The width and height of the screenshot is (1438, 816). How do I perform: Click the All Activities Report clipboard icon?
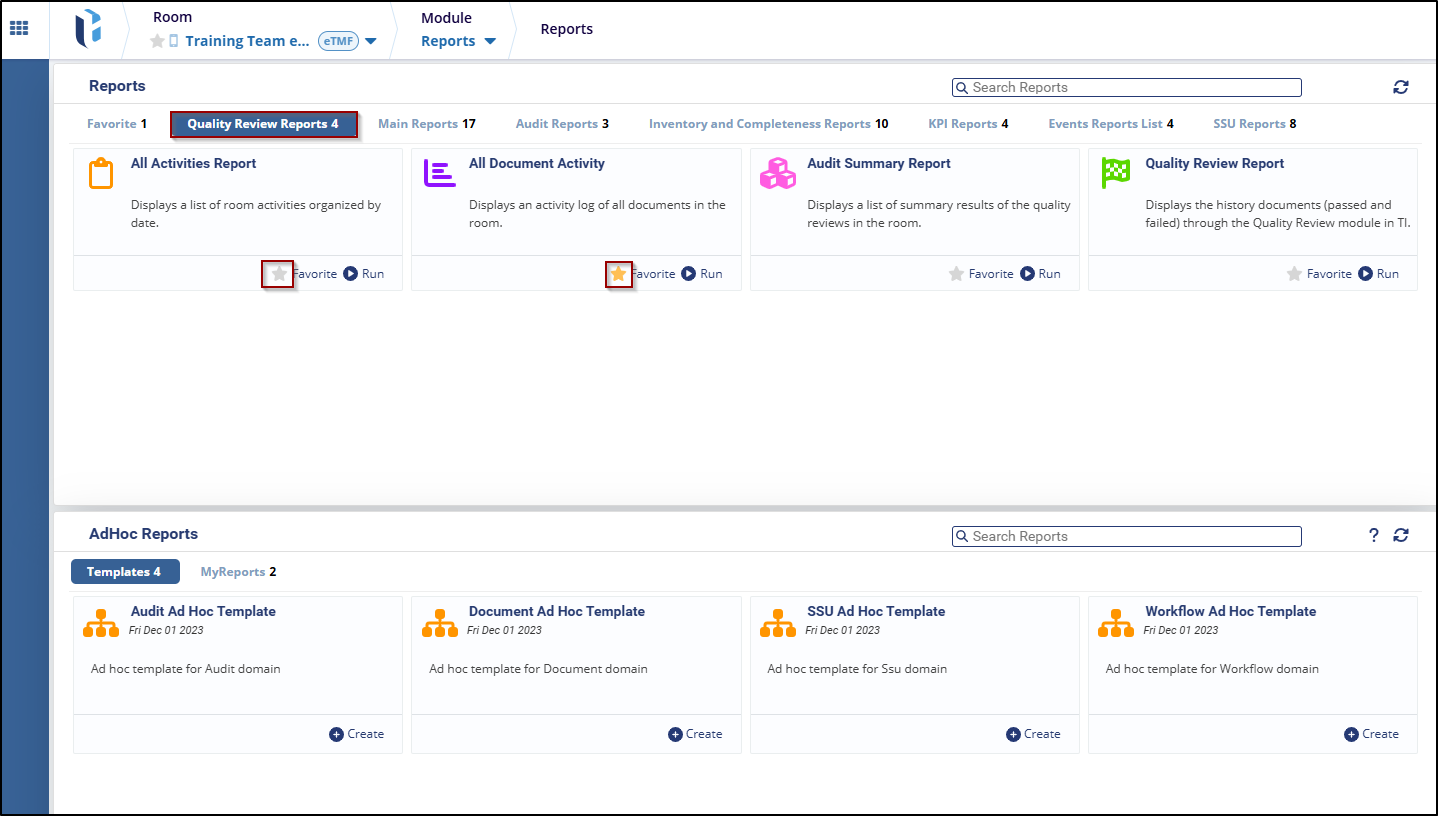point(101,173)
